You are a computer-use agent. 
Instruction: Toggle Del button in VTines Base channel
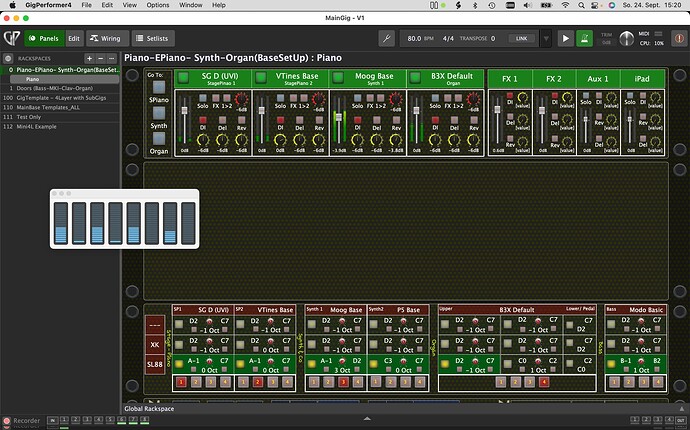tap(300, 120)
